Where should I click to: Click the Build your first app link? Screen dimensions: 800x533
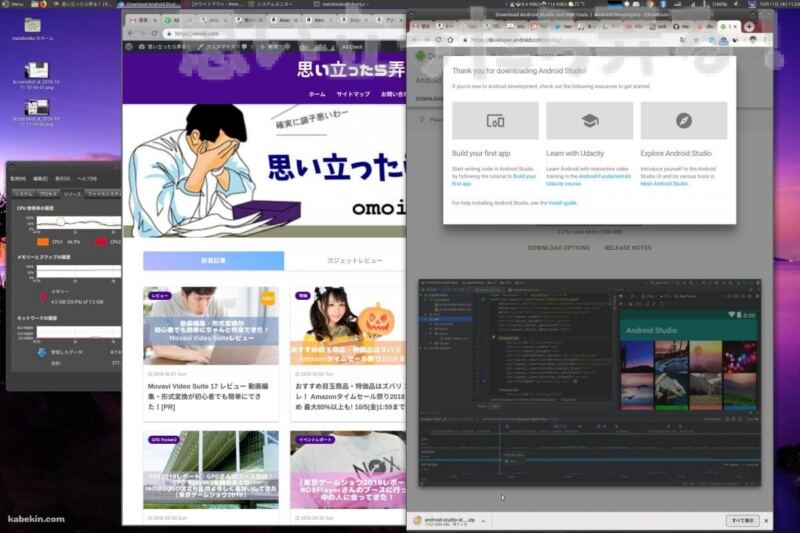(493, 180)
